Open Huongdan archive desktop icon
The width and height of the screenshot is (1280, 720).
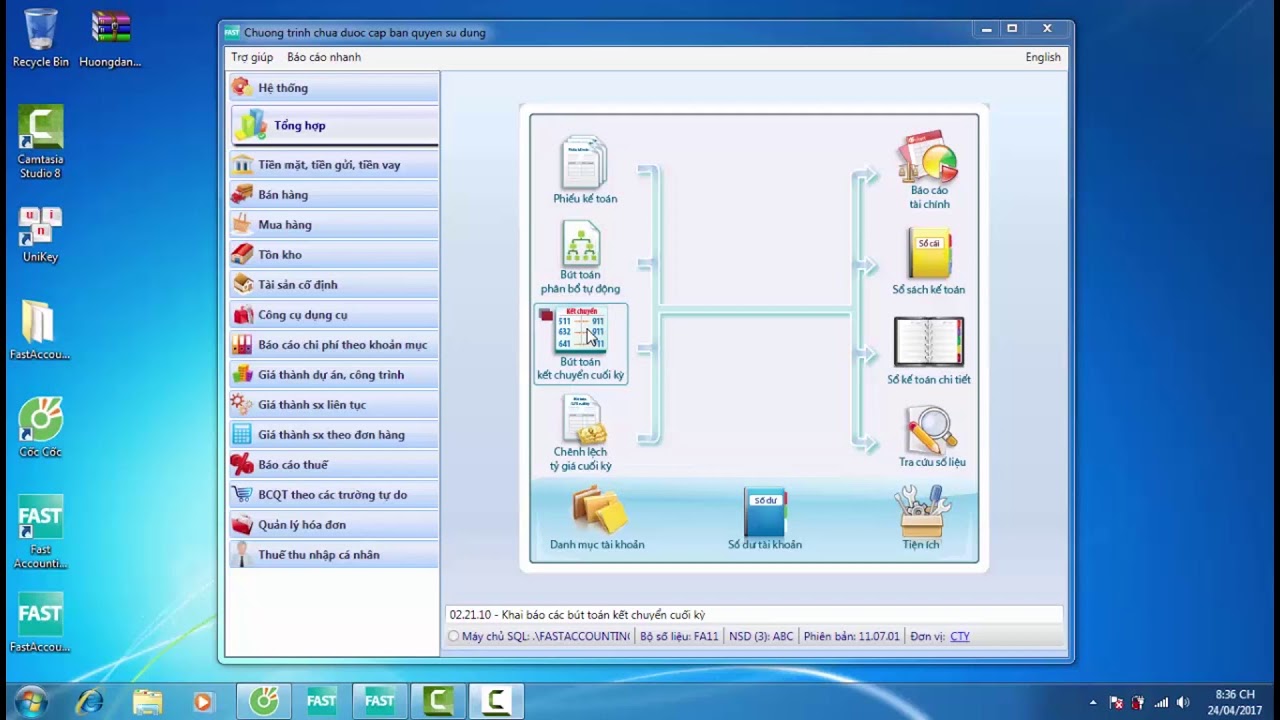(x=110, y=38)
